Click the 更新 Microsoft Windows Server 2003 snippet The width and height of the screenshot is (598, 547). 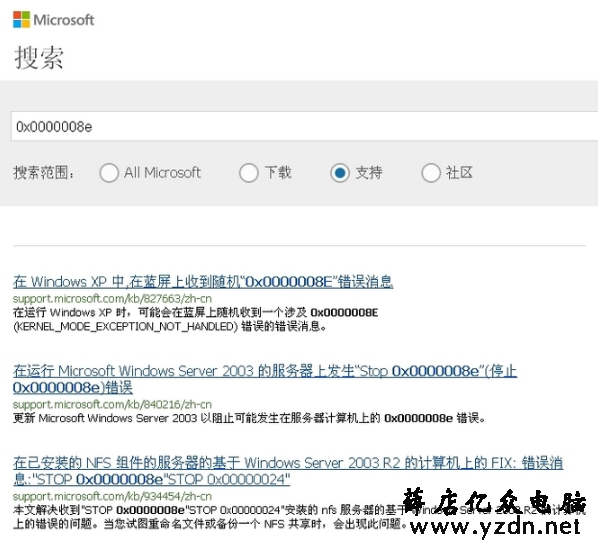249,418
